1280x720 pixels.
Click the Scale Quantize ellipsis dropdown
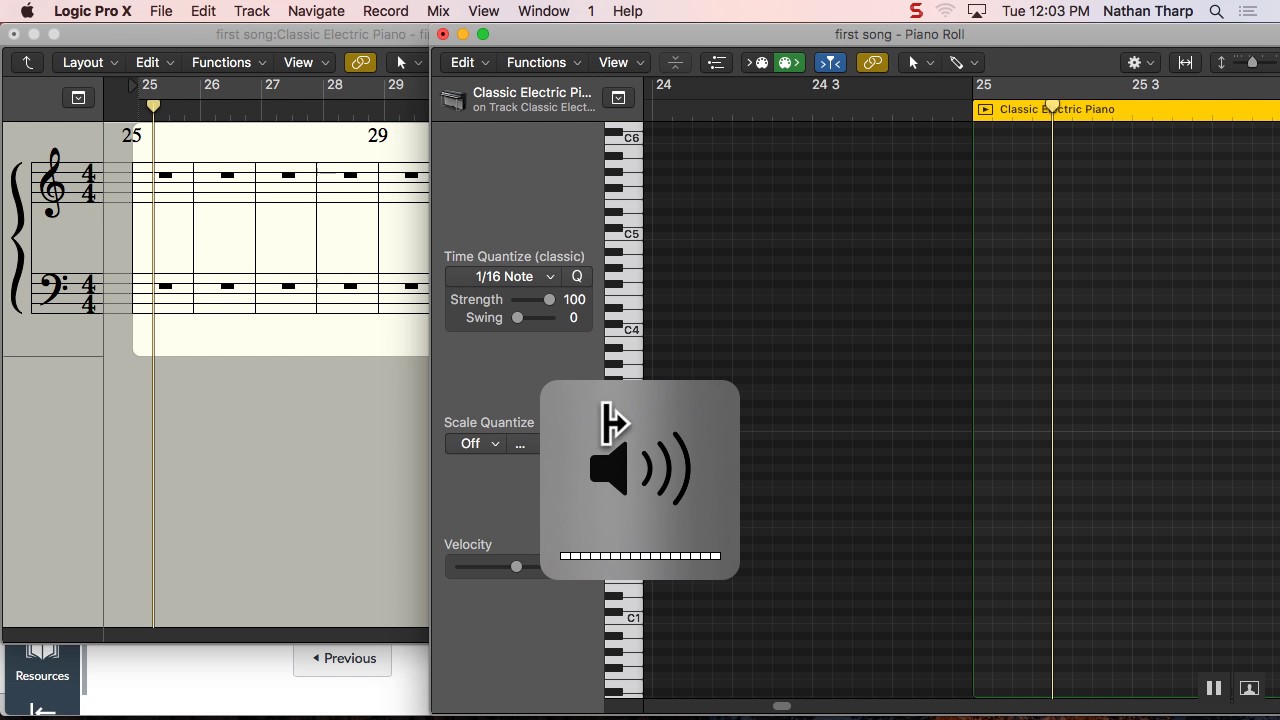click(521, 443)
